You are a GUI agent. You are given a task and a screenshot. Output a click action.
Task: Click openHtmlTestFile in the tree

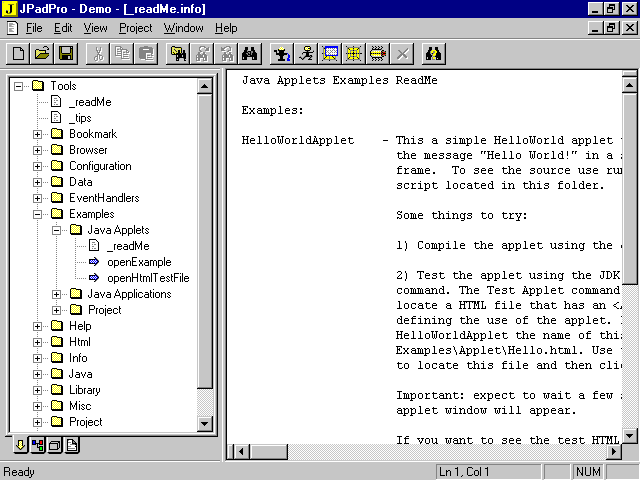coord(147,278)
